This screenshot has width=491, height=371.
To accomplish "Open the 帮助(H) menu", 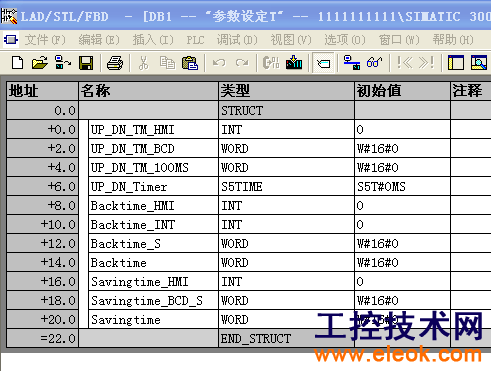I will coord(453,40).
